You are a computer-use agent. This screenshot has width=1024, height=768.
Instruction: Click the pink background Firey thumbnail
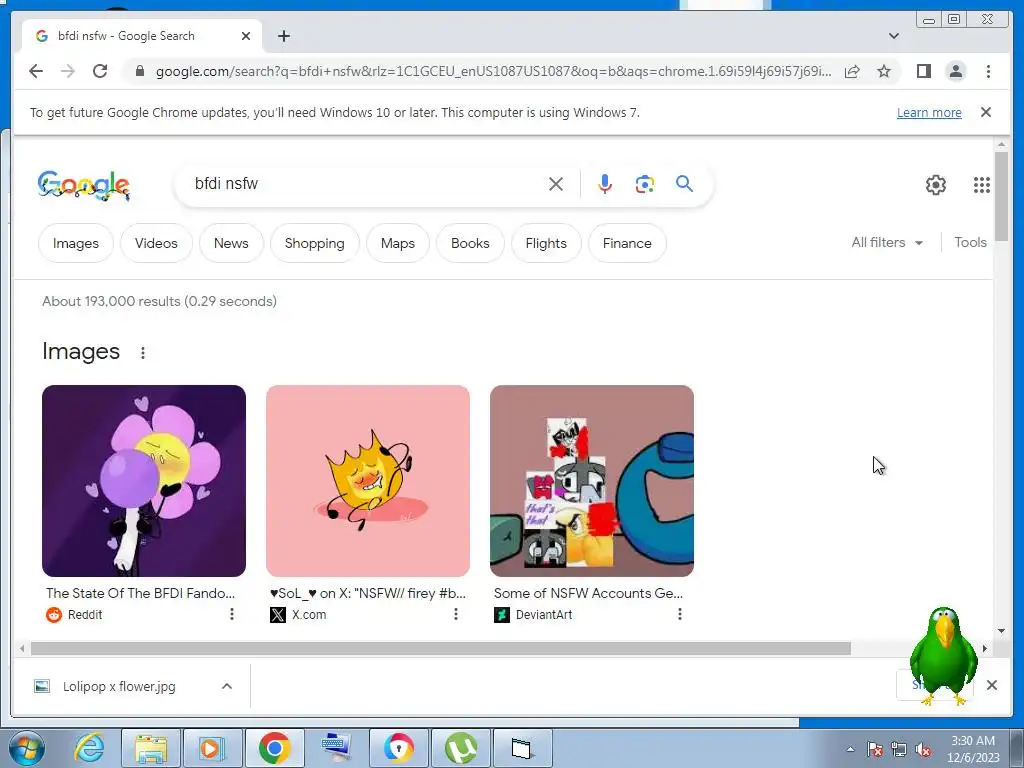(368, 481)
